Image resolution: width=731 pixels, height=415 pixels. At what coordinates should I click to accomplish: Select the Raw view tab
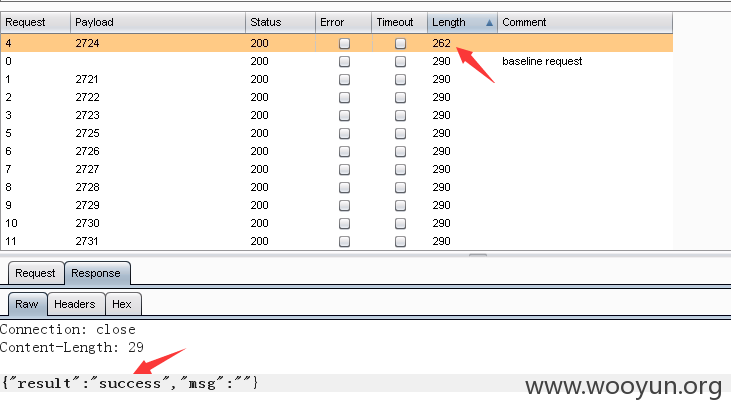27,304
